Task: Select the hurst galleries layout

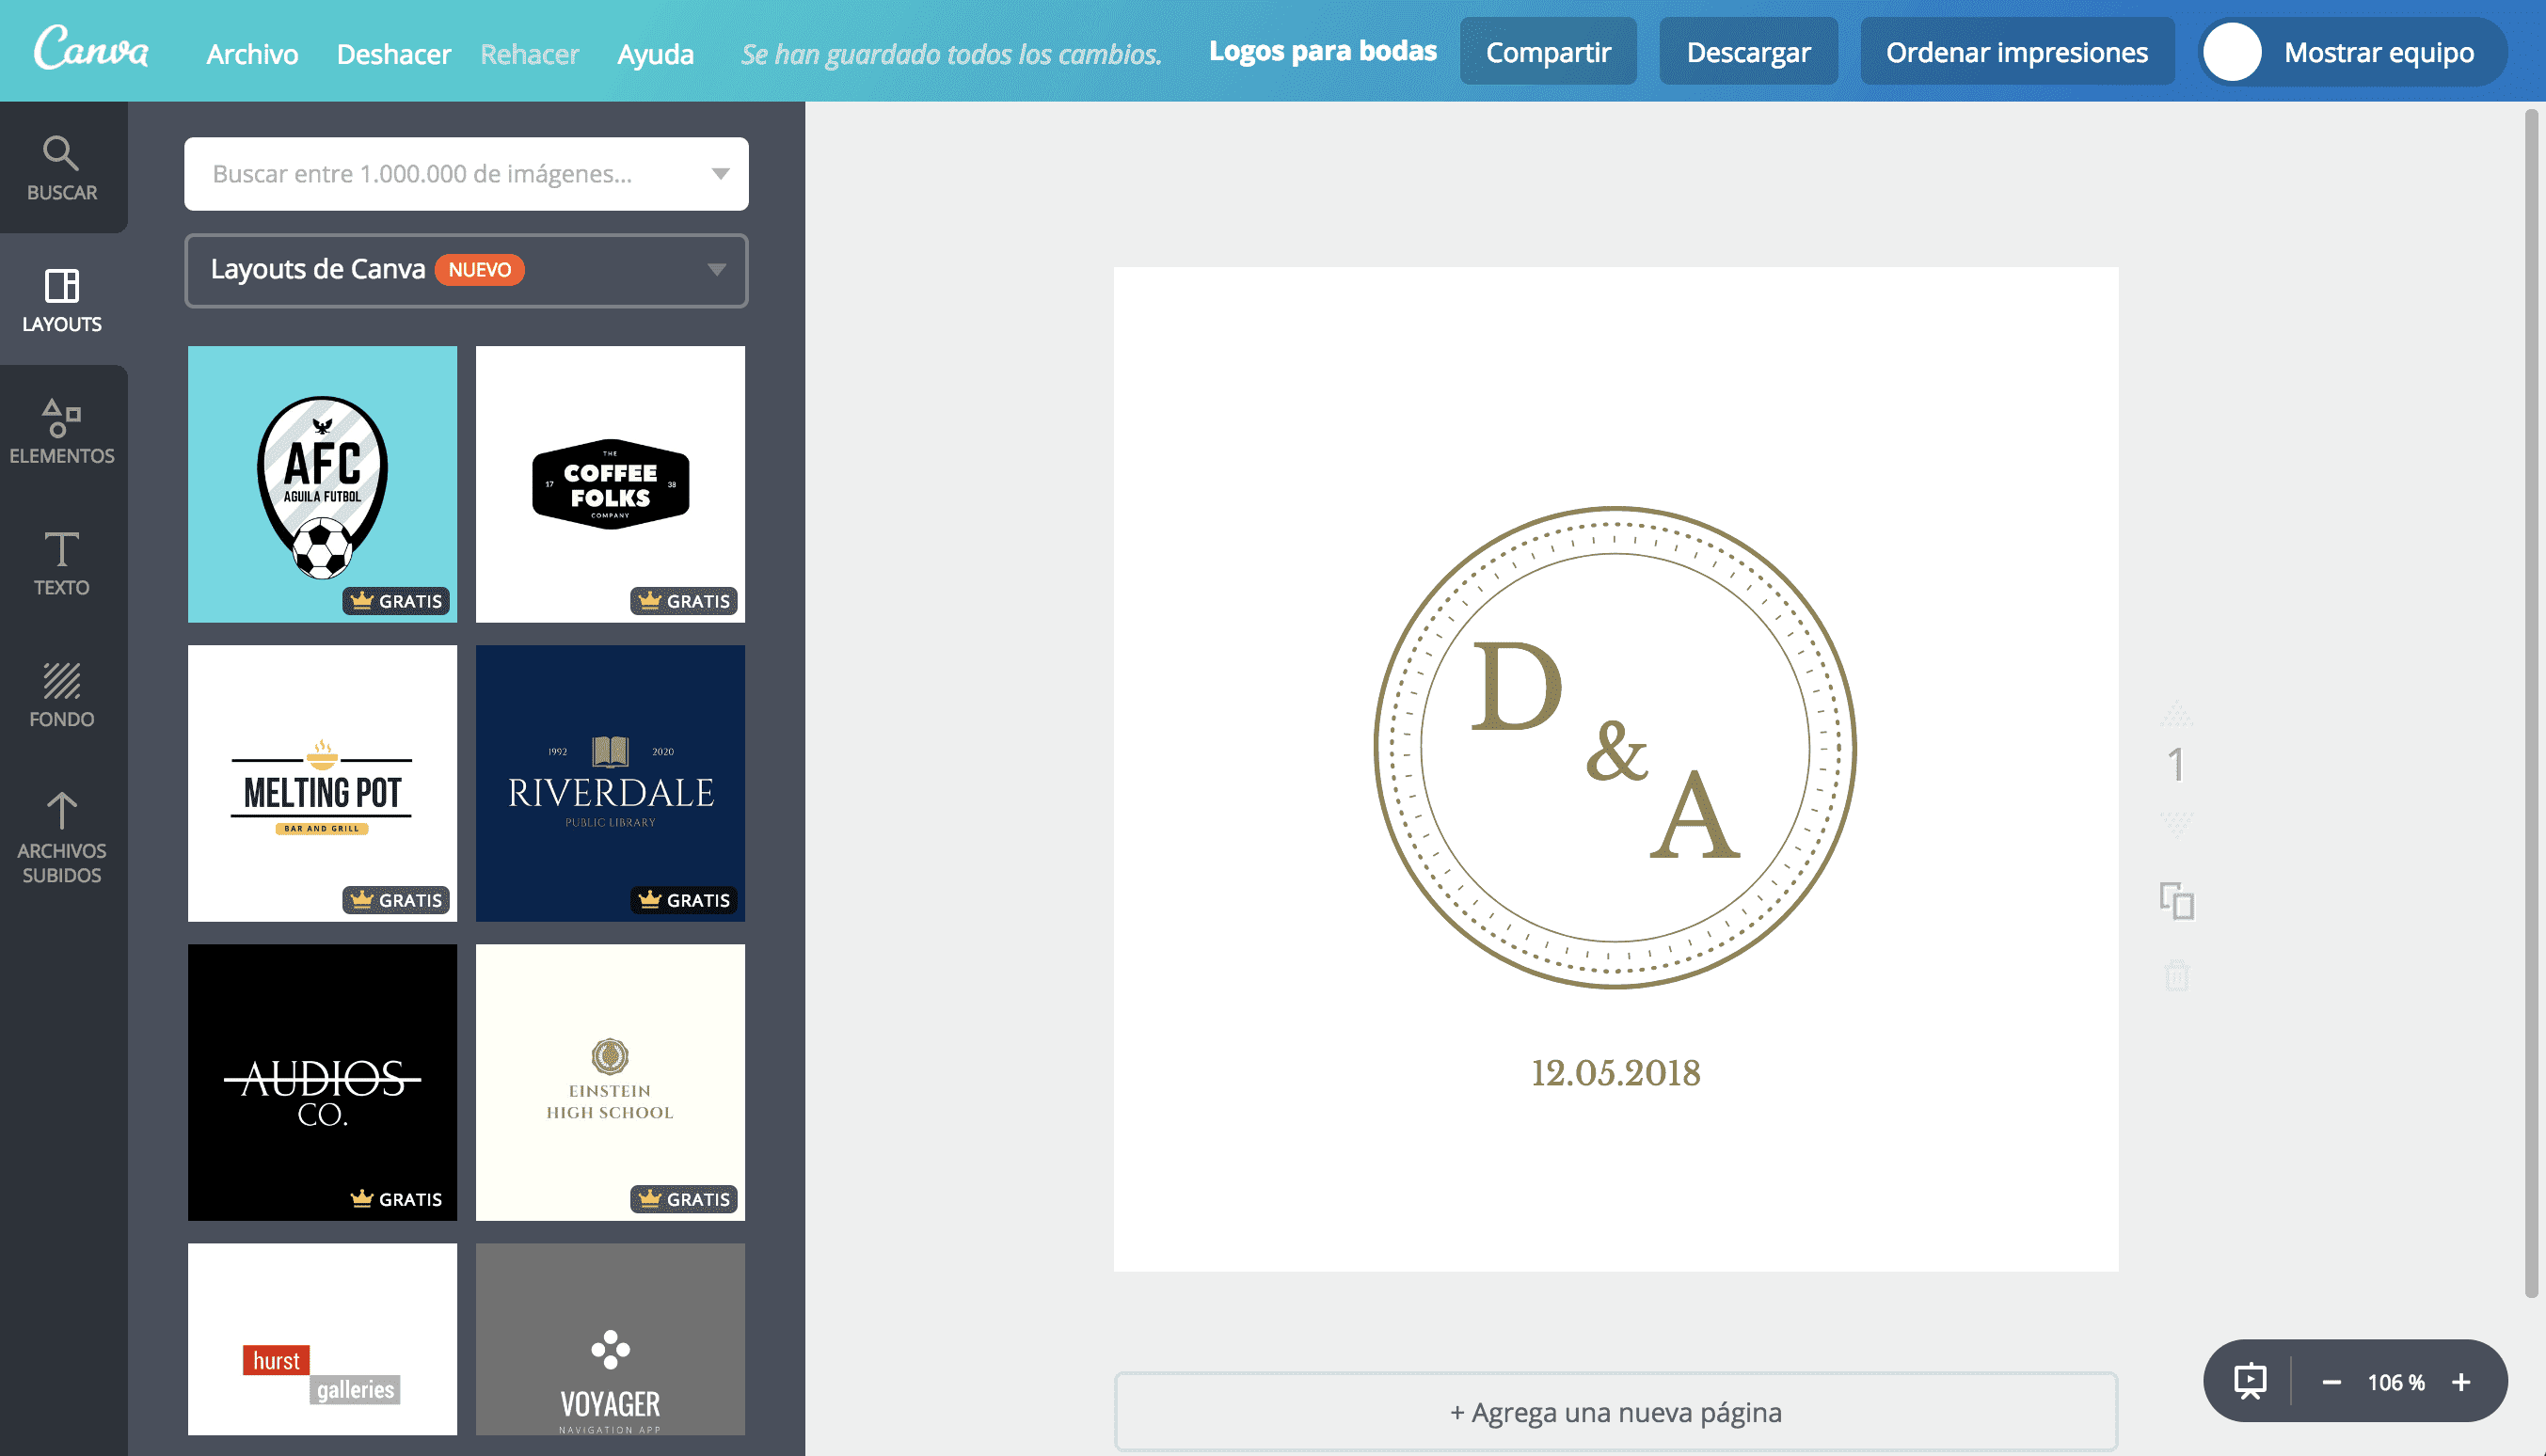Action: coord(322,1339)
